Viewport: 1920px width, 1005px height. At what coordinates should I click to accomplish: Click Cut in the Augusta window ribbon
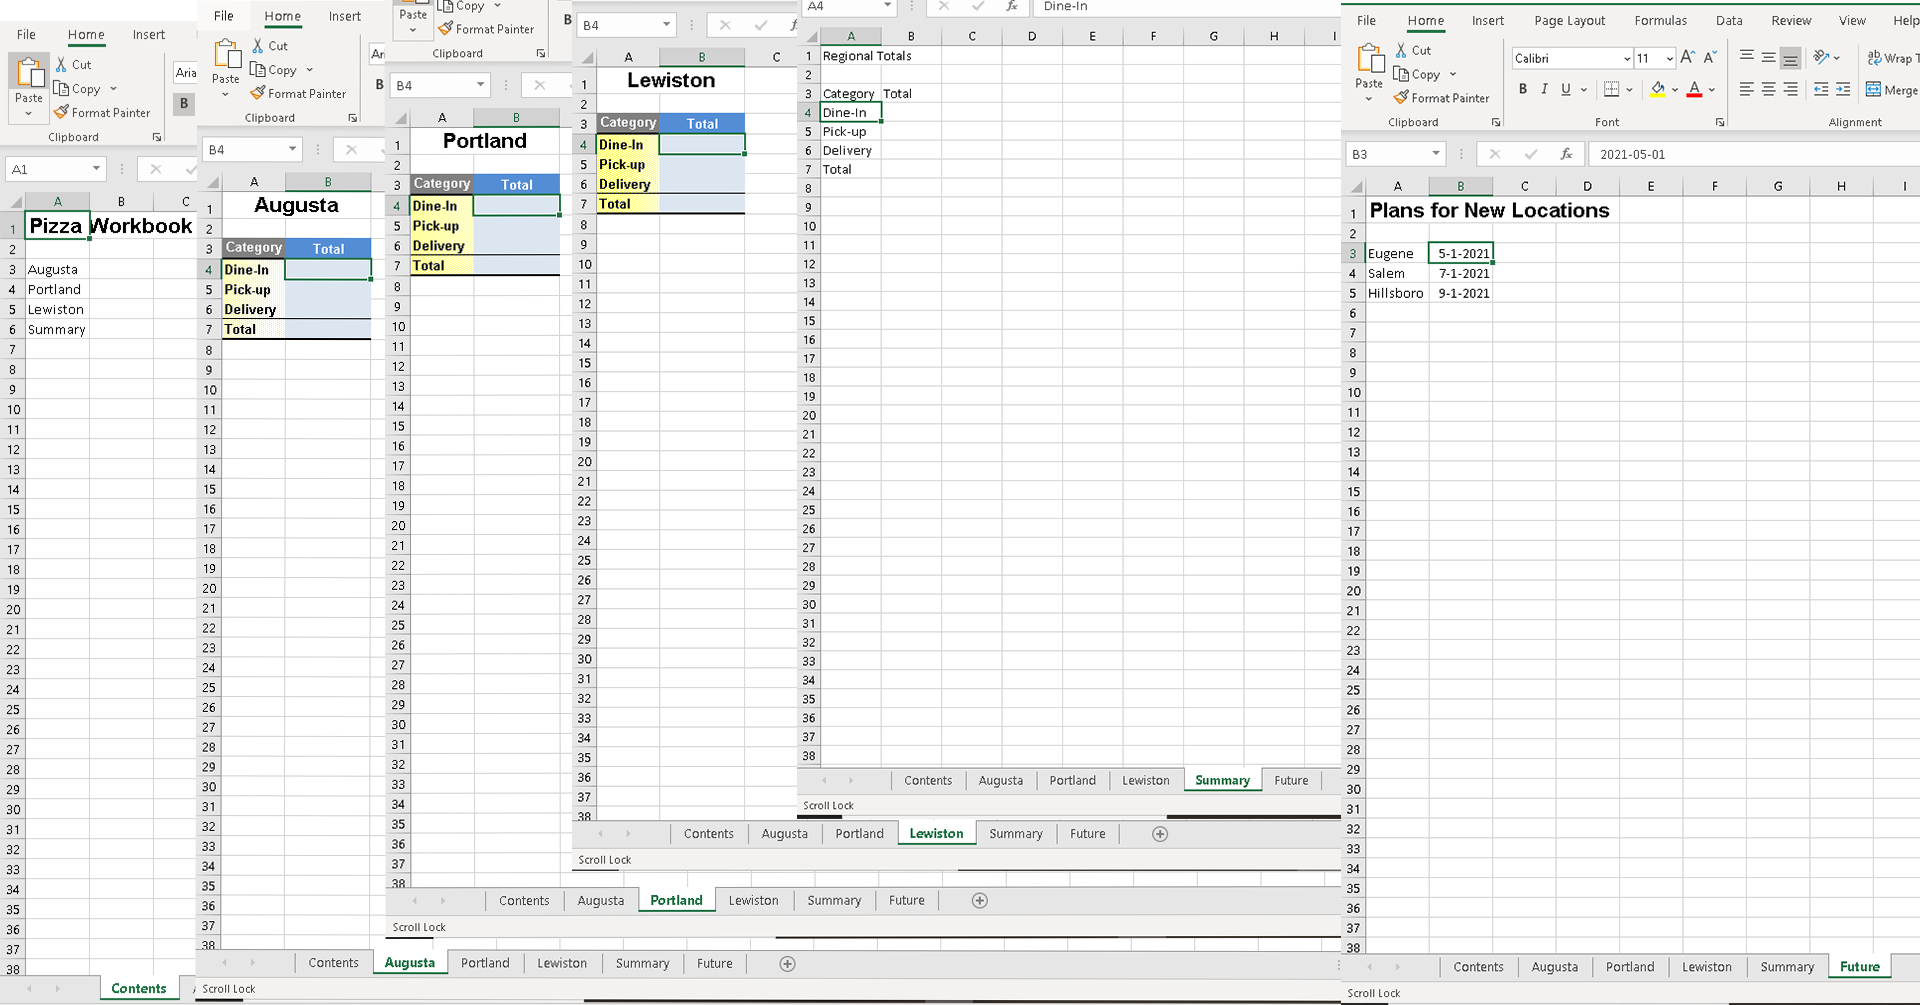269,46
